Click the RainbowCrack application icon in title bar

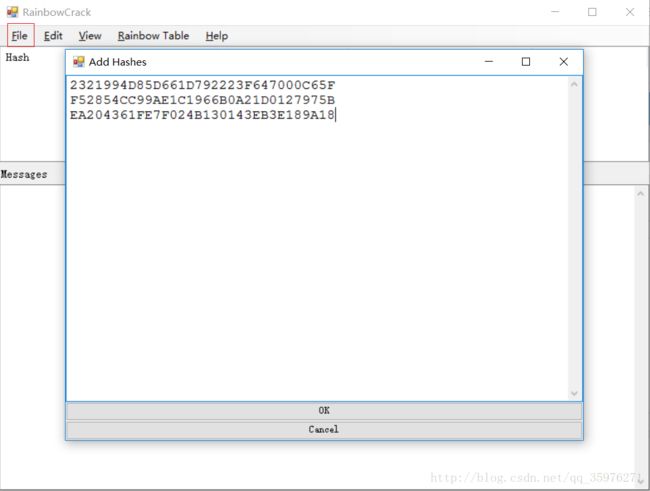pos(12,12)
